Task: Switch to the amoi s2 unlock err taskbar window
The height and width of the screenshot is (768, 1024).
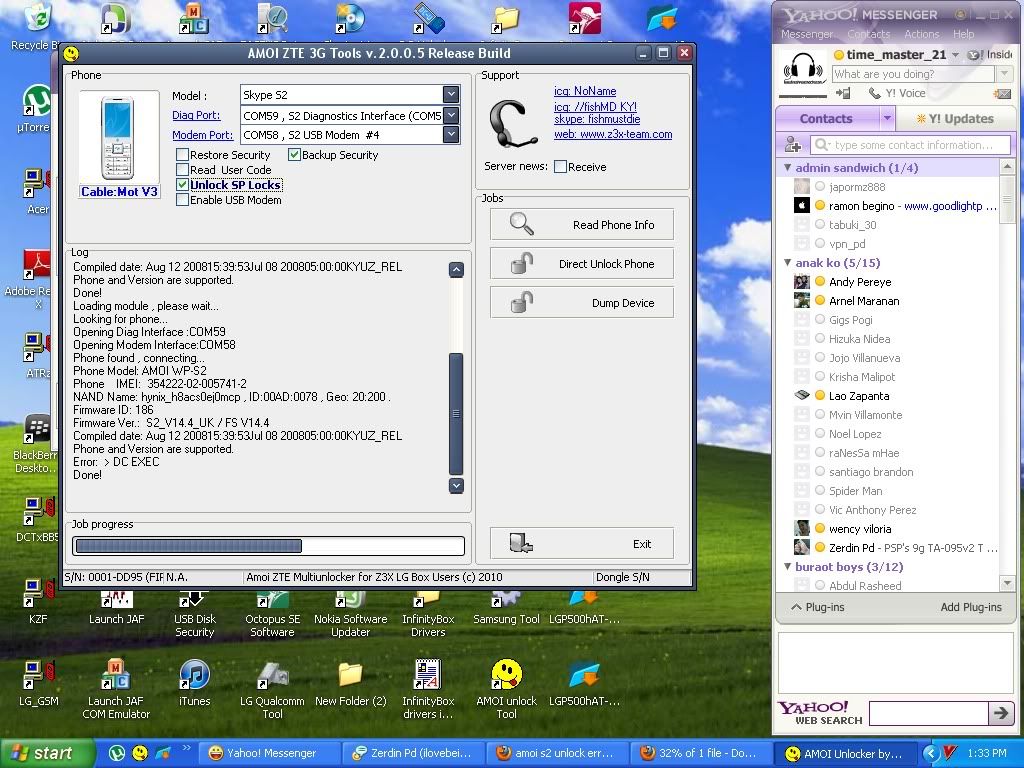Action: 556,753
